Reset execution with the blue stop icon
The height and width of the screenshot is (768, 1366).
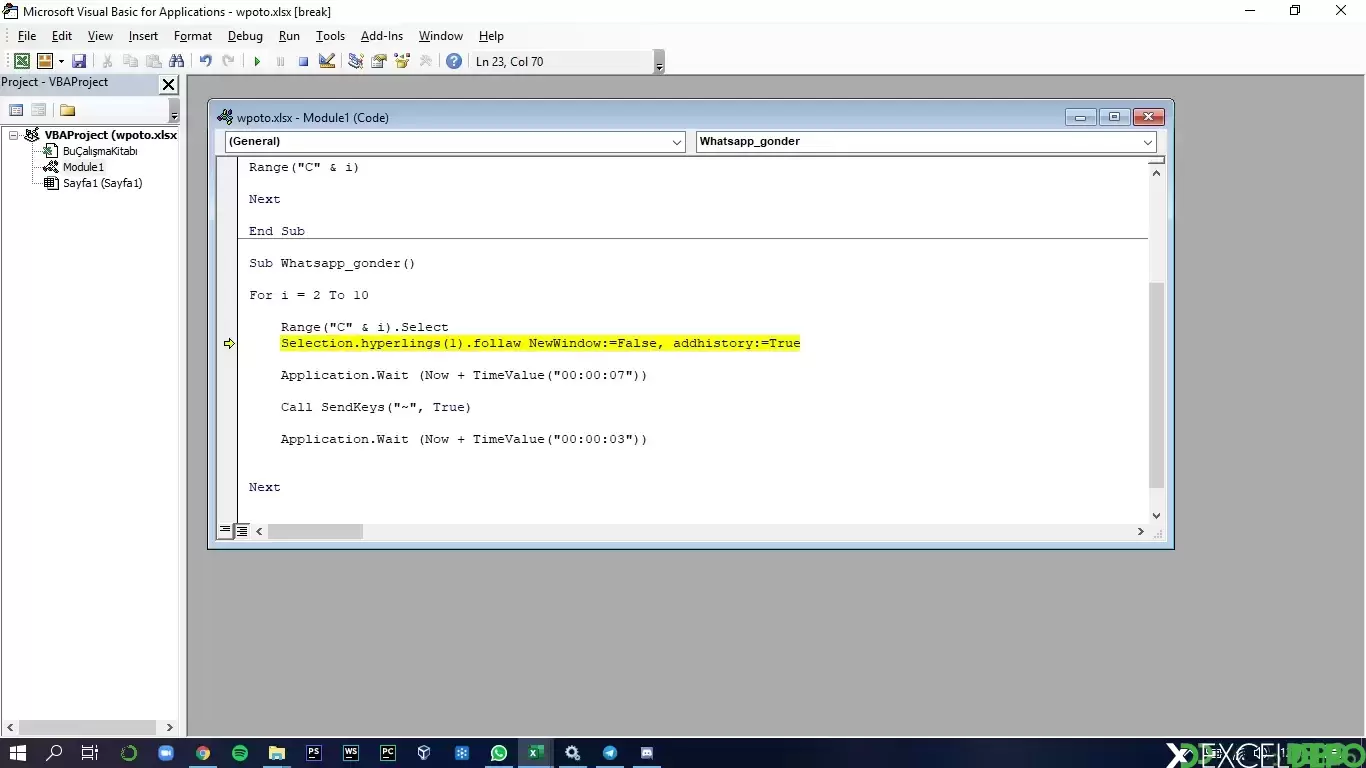click(x=303, y=61)
